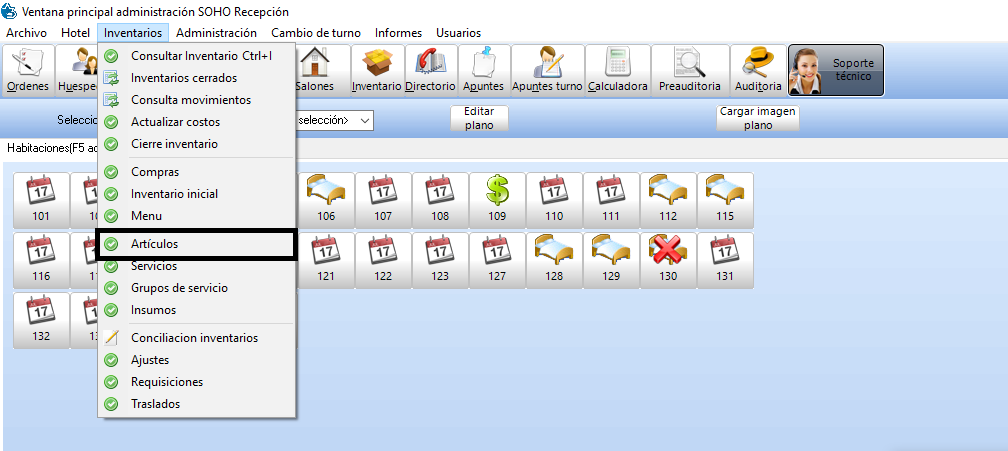Select room 106 bed thumbnail
The height and width of the screenshot is (451, 1008).
(x=326, y=200)
